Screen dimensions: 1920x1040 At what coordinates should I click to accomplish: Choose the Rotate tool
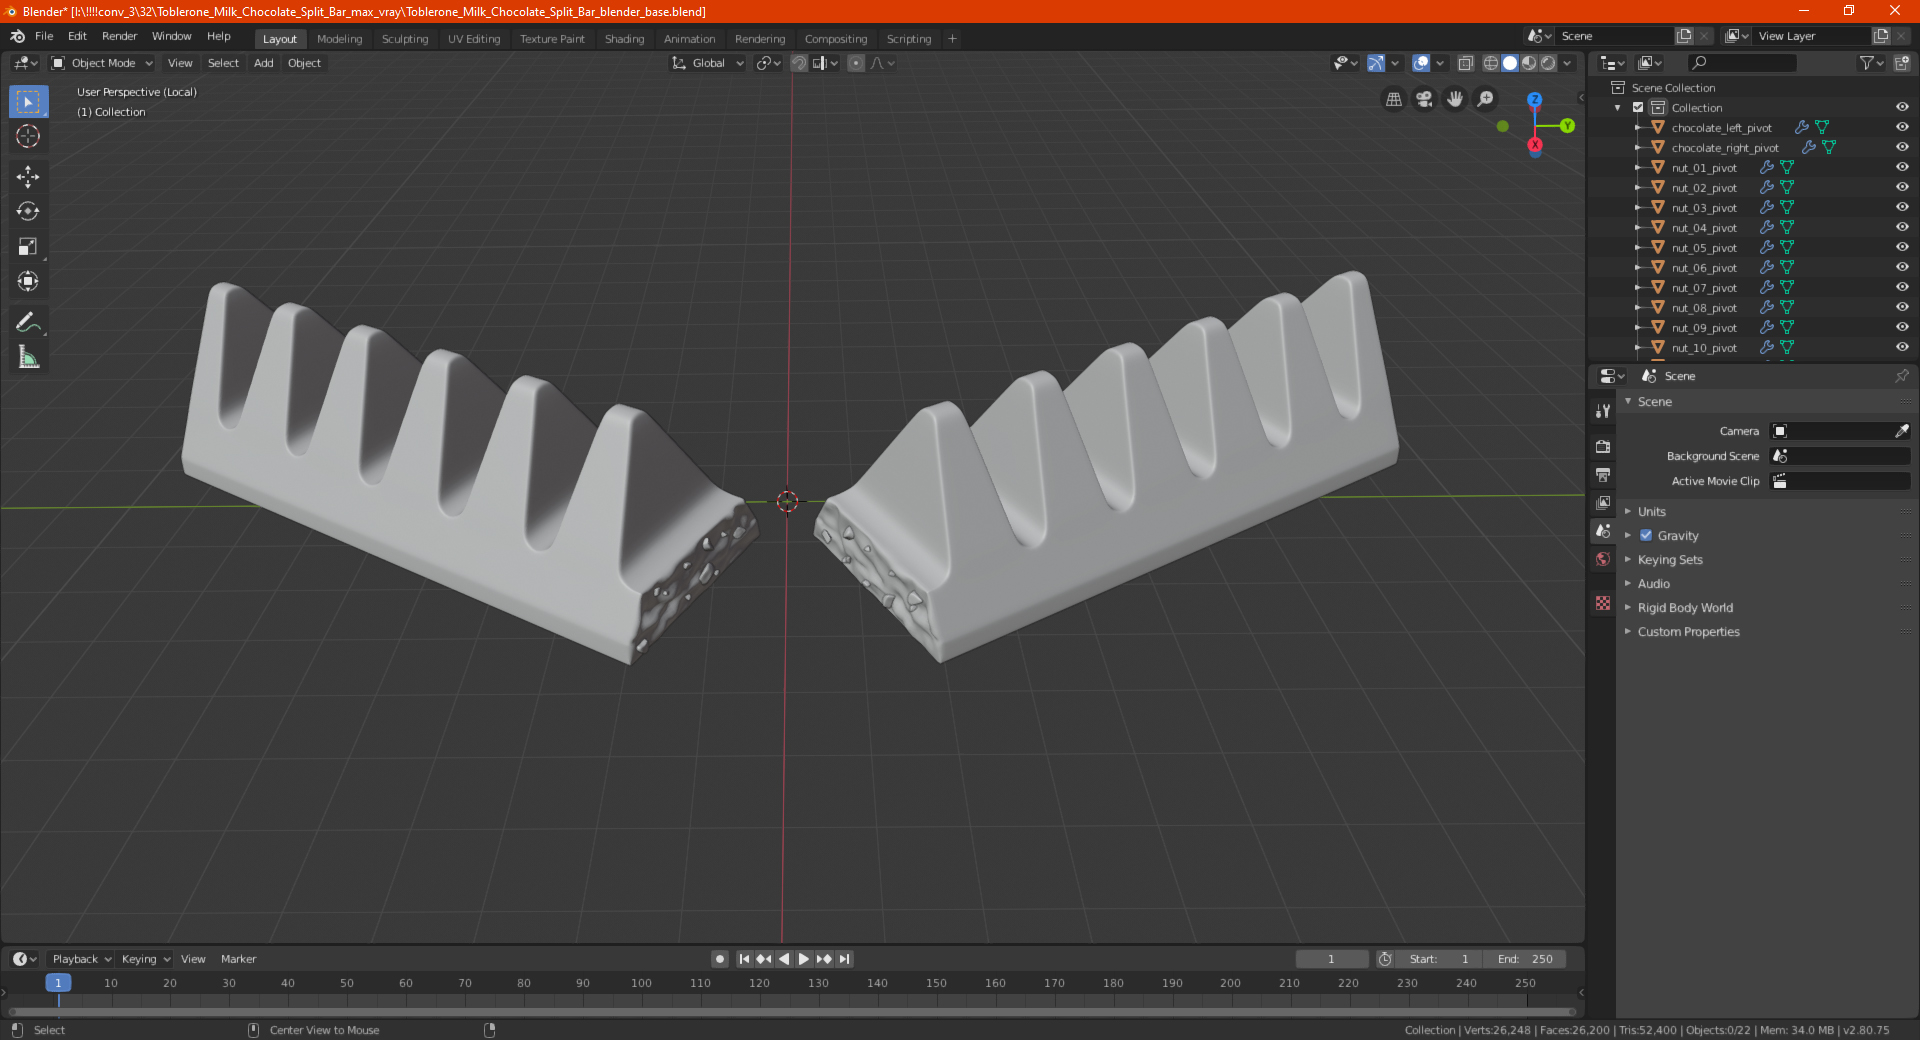point(28,212)
